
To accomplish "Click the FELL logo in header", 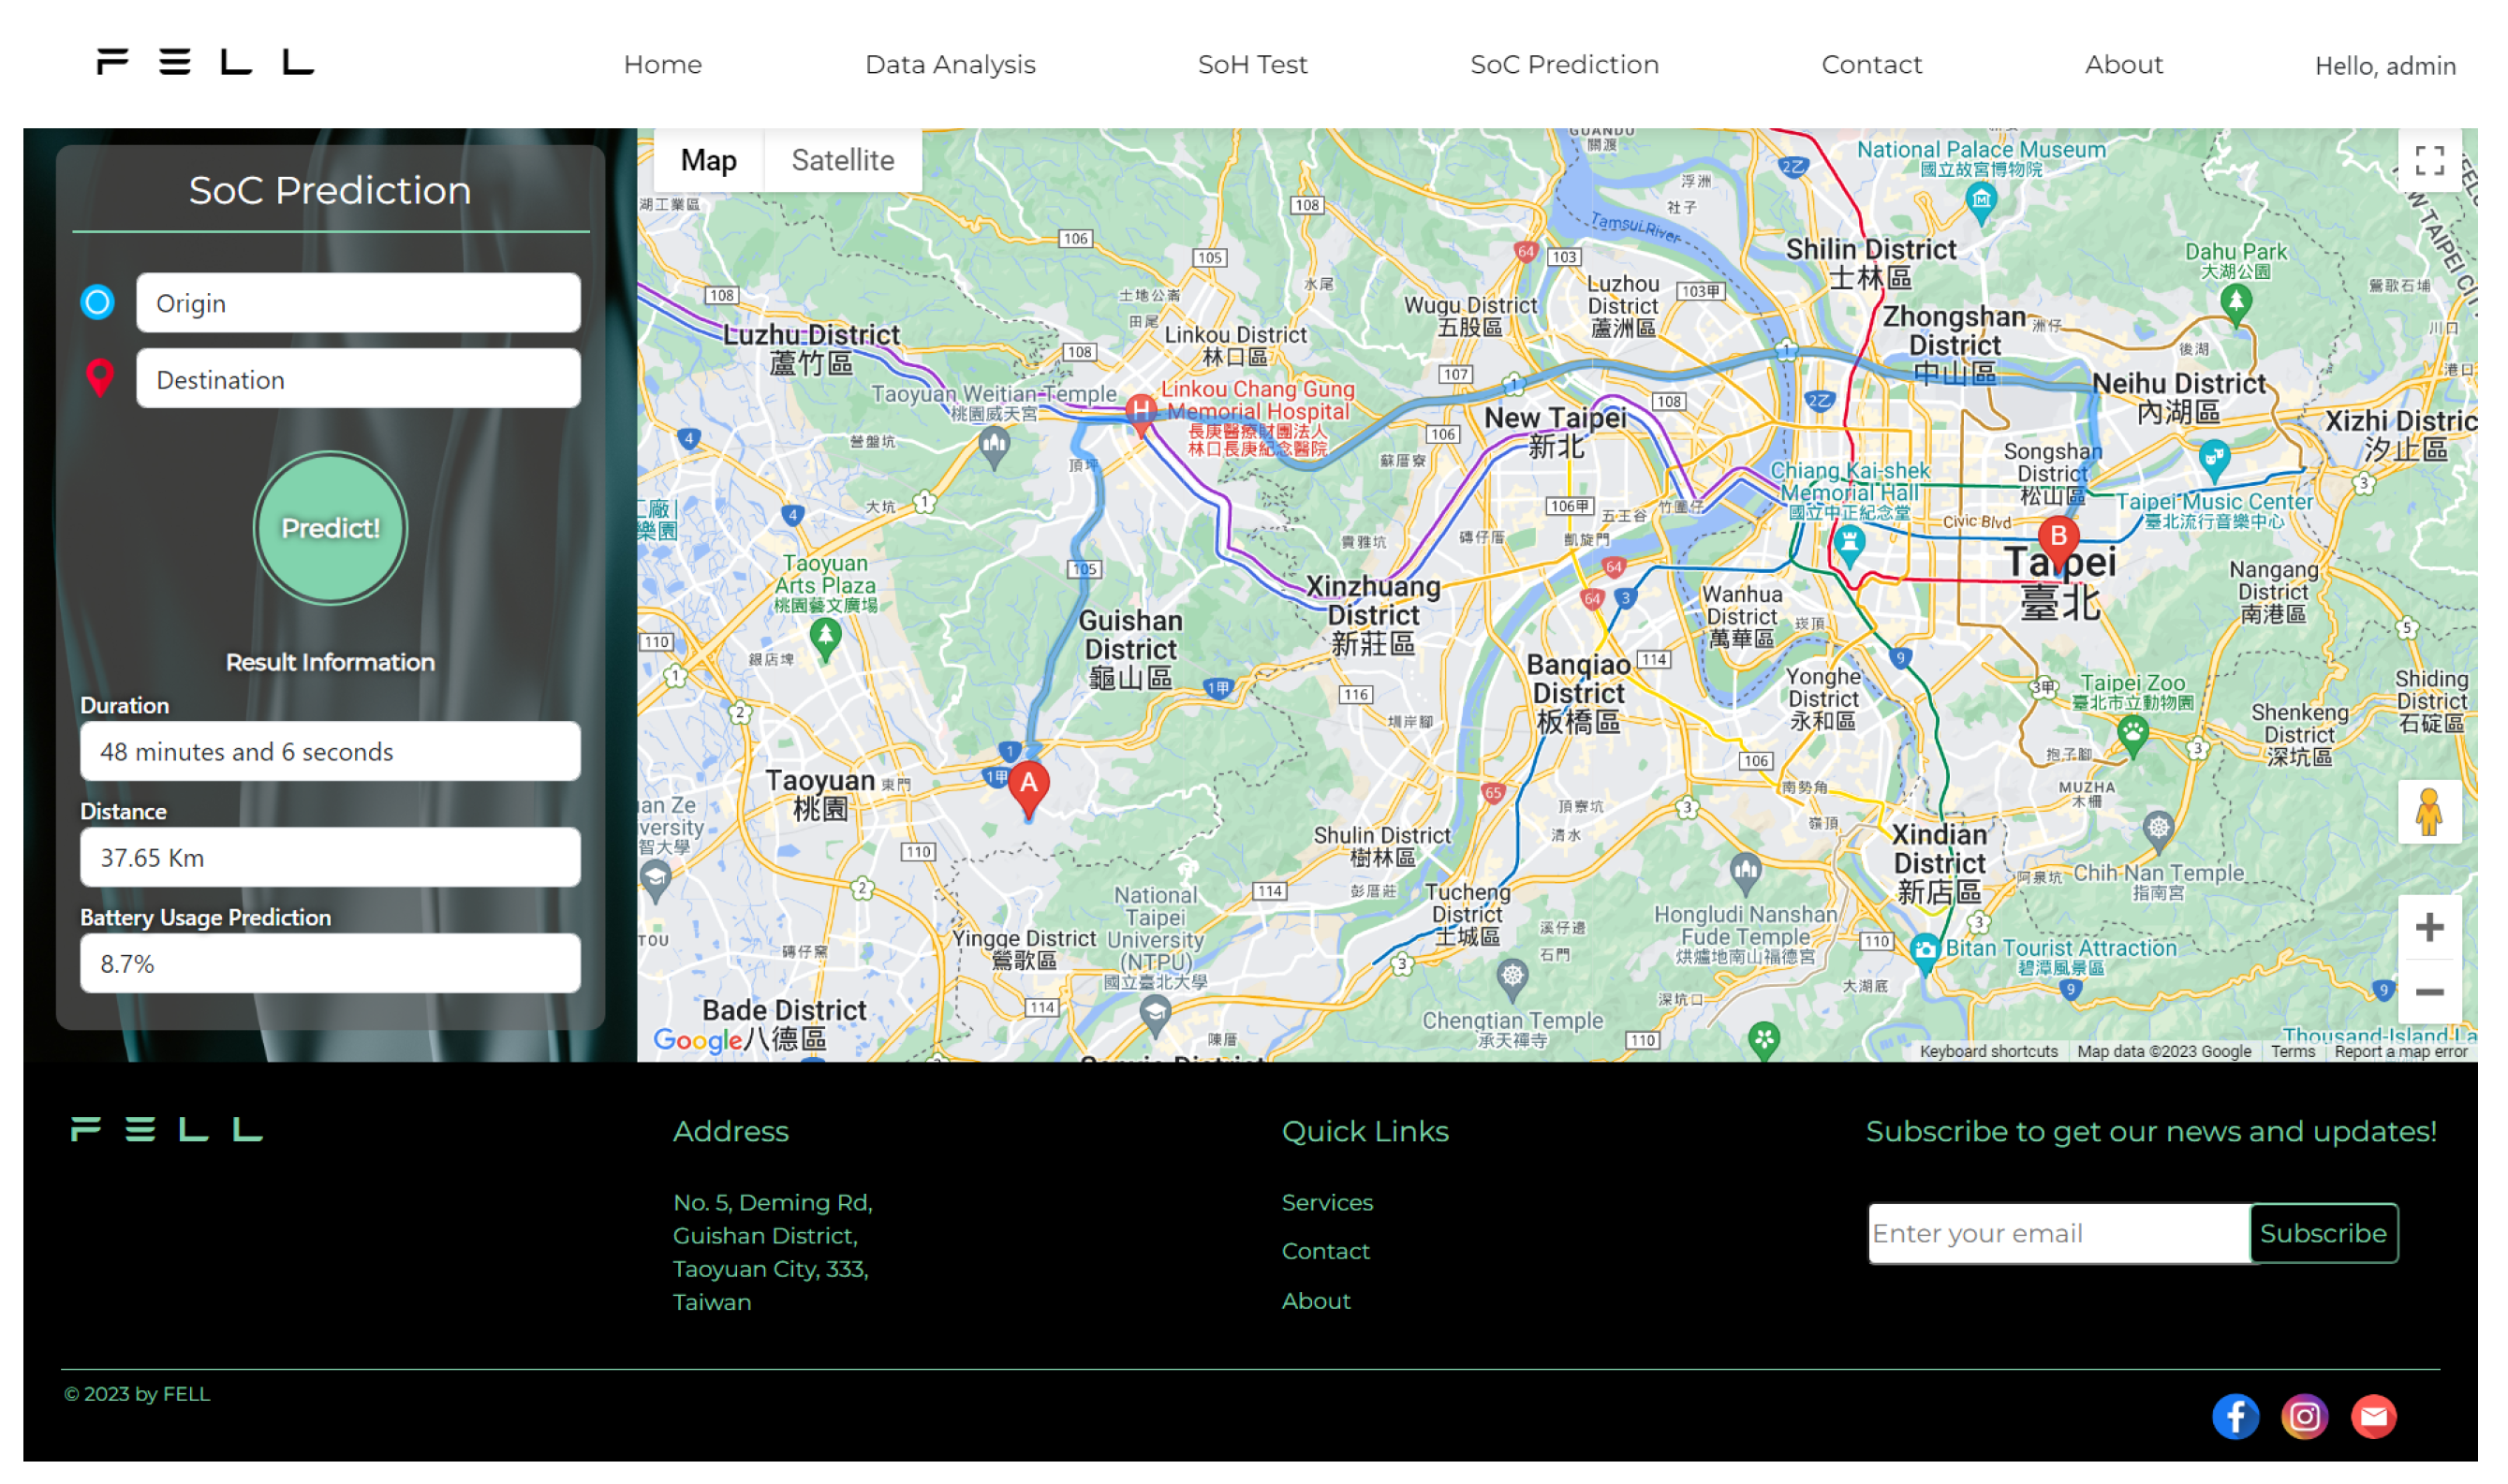I will tap(205, 63).
